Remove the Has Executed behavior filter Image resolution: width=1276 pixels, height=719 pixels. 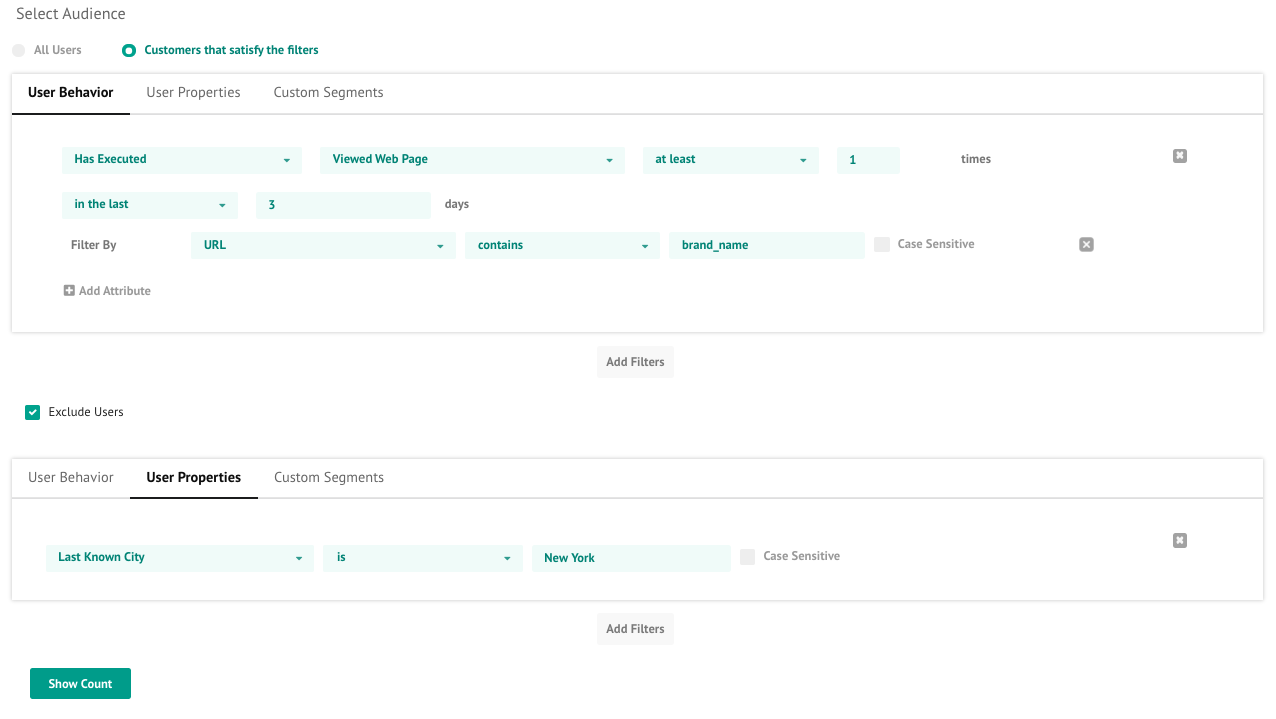1180,156
